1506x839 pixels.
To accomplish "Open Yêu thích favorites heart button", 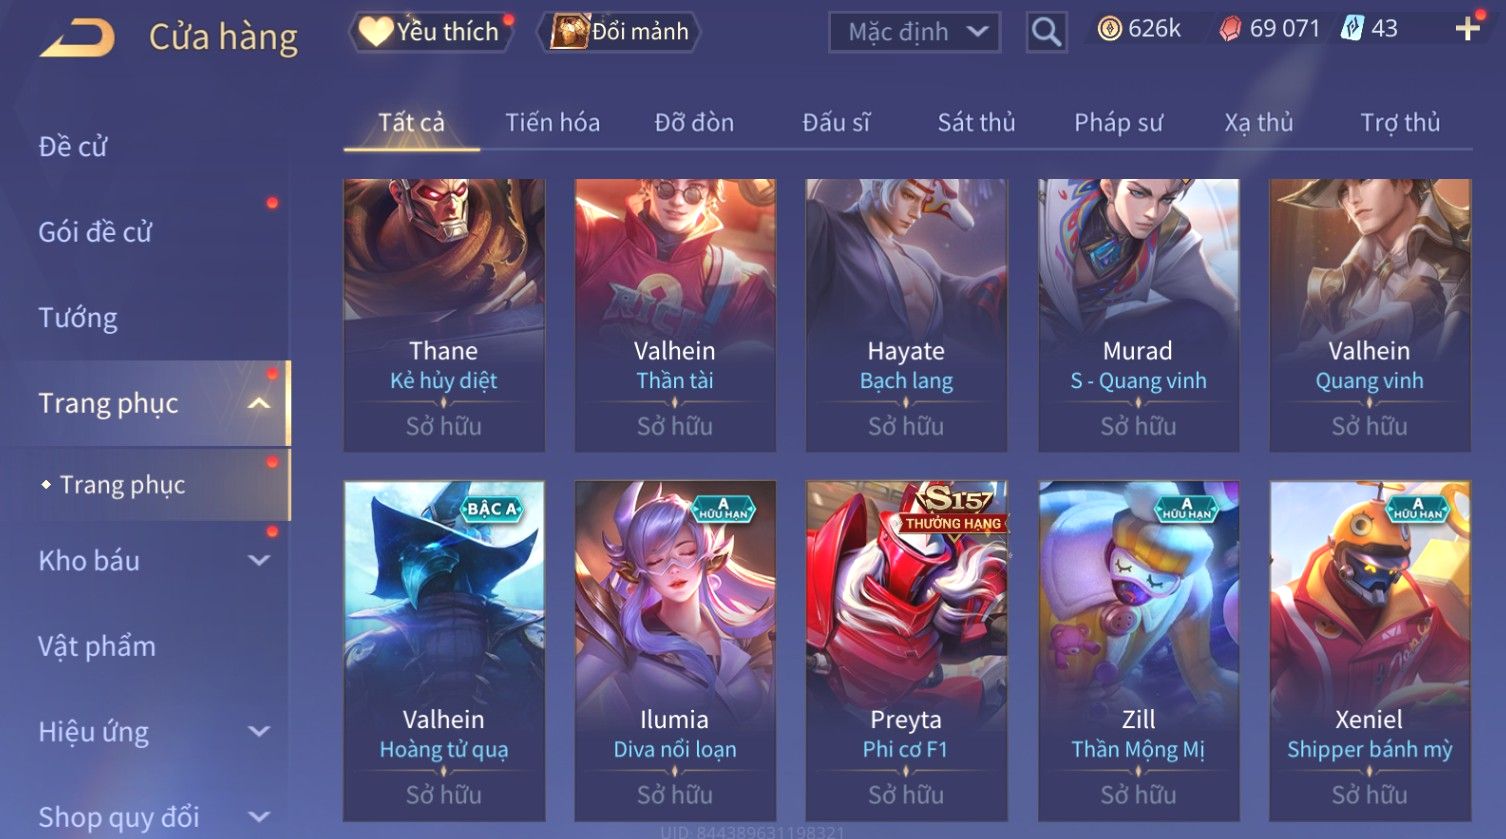I will point(430,32).
